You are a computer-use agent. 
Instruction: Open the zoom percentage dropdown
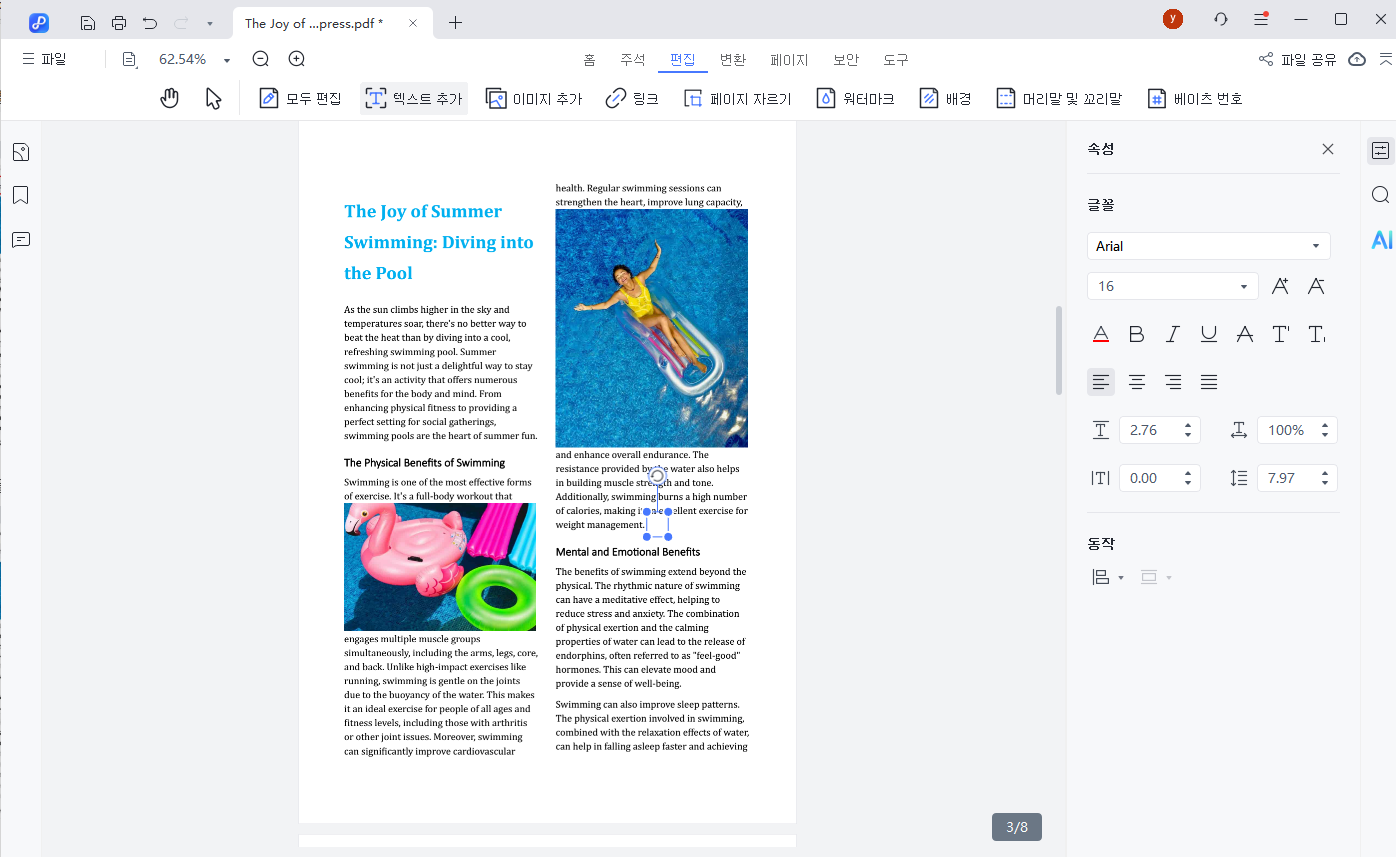click(x=227, y=60)
